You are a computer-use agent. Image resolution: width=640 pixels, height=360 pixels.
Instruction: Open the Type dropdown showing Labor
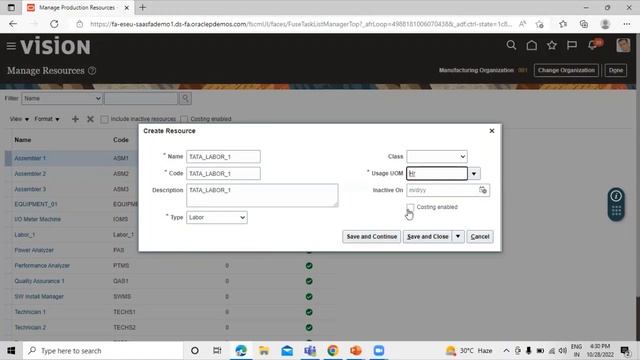click(x=217, y=218)
